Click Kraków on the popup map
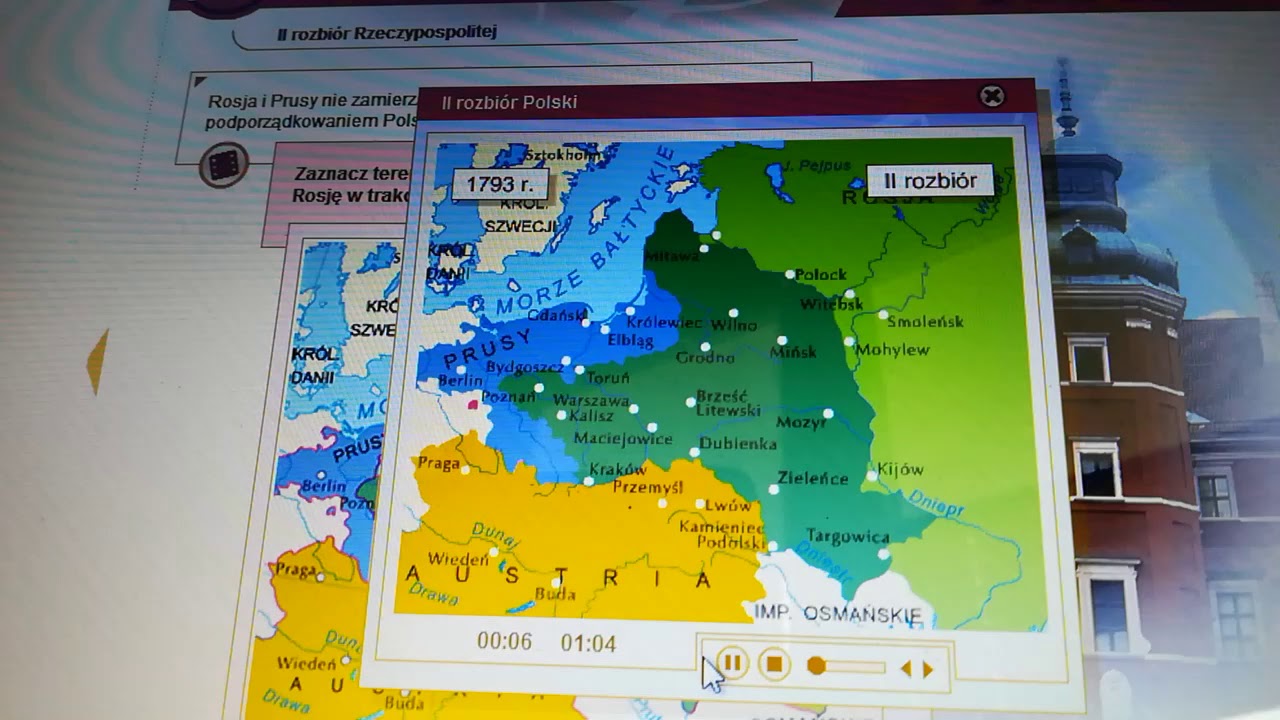Screen dimensions: 1280x720 tap(618, 469)
